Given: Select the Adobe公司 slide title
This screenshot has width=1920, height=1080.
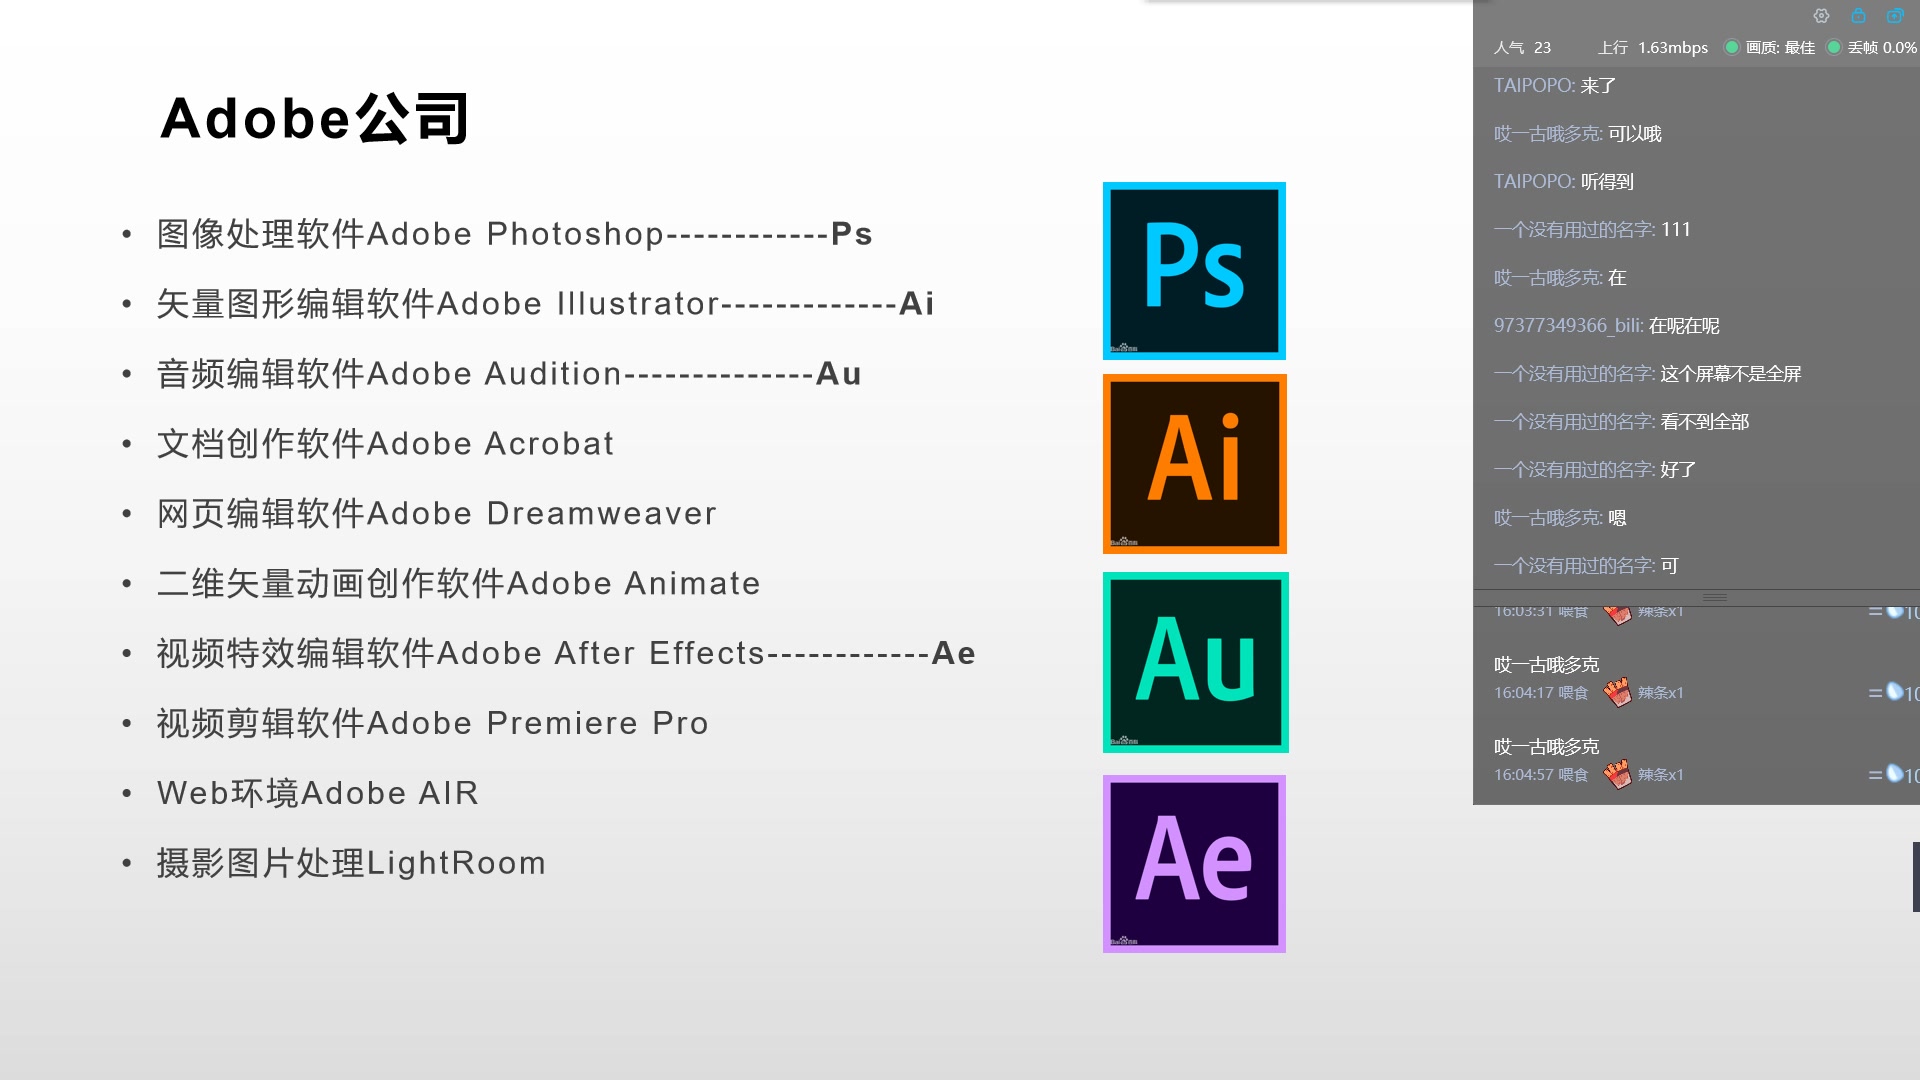Looking at the screenshot, I should click(314, 118).
